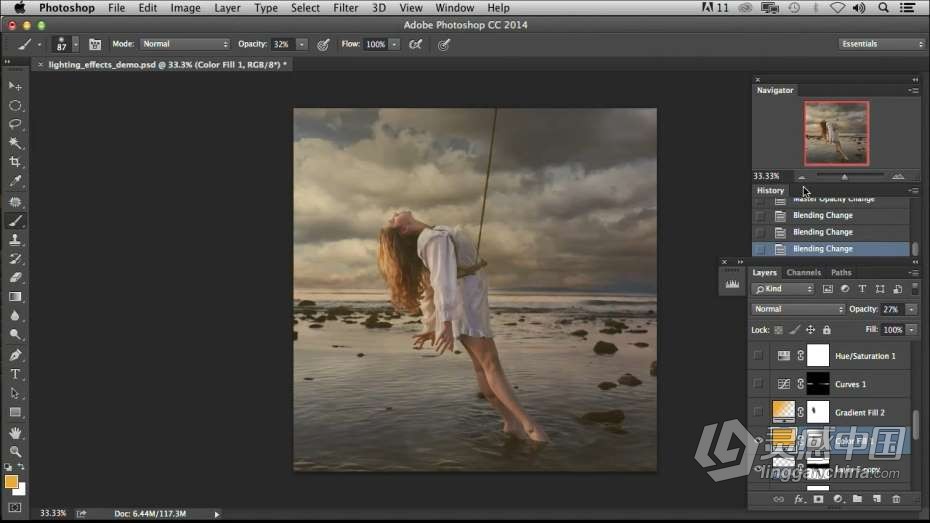Select the Magic Wand tool
The height and width of the screenshot is (523, 930).
click(x=15, y=143)
